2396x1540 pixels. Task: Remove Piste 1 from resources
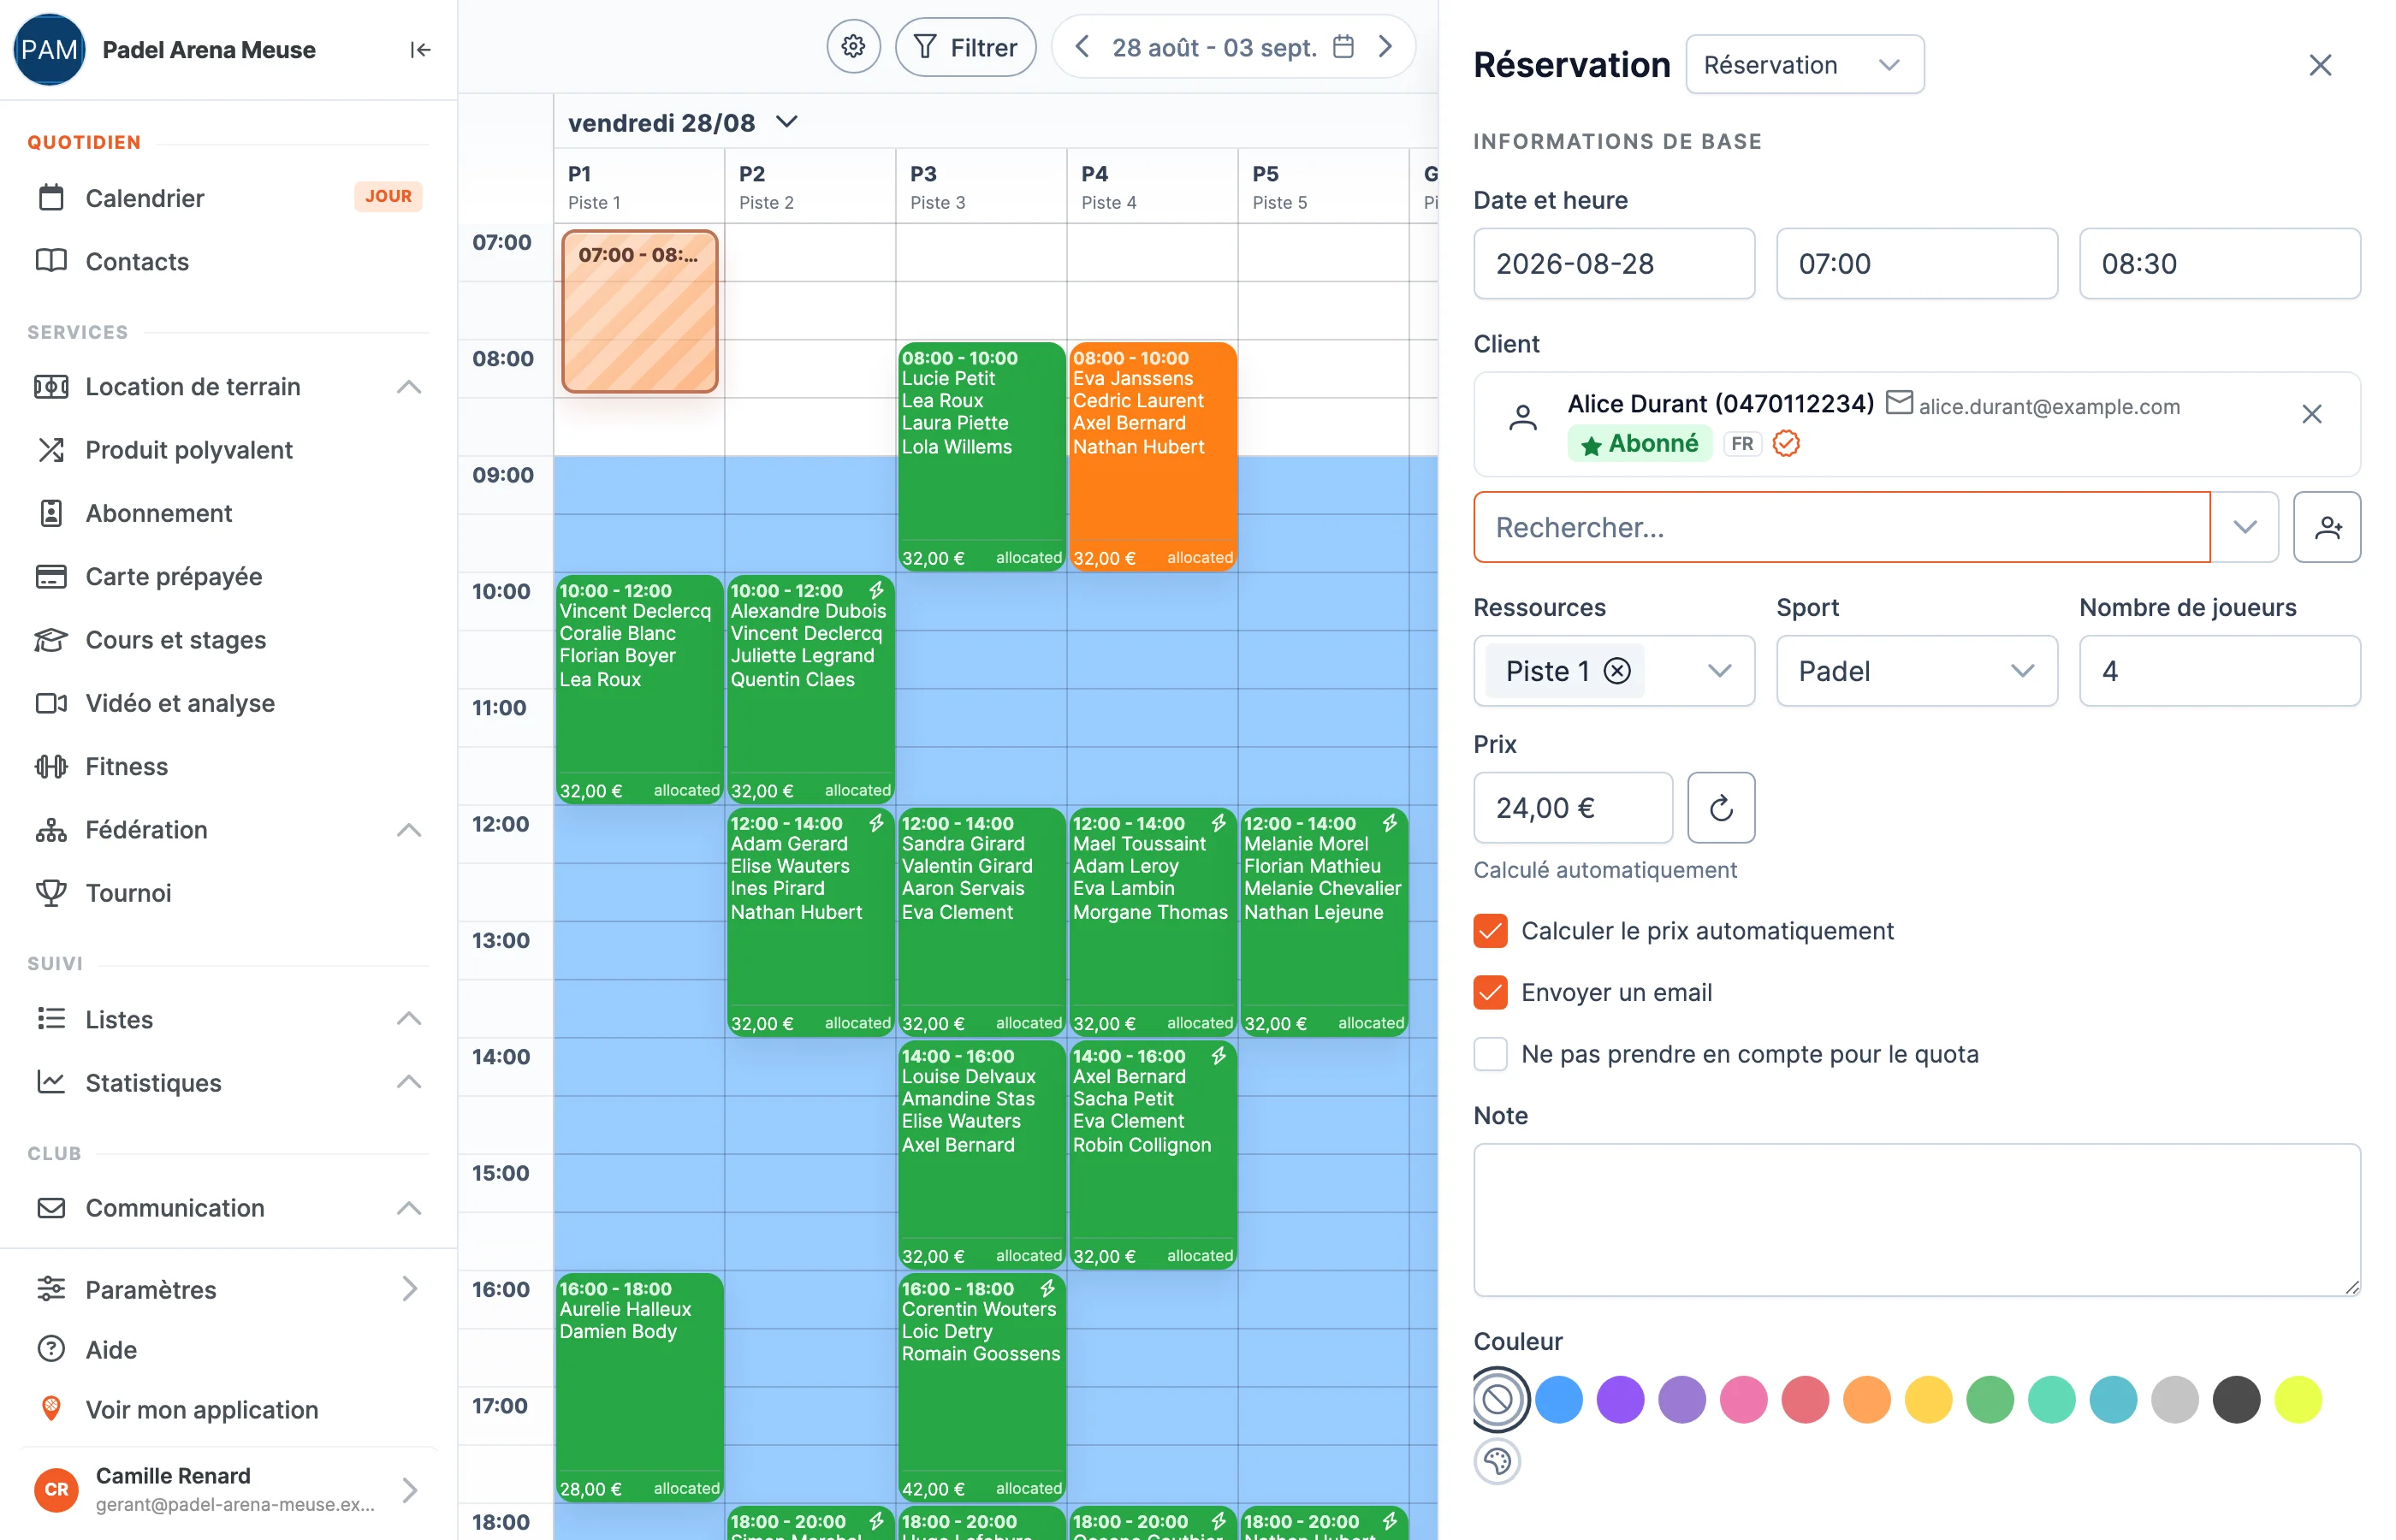coord(1616,671)
